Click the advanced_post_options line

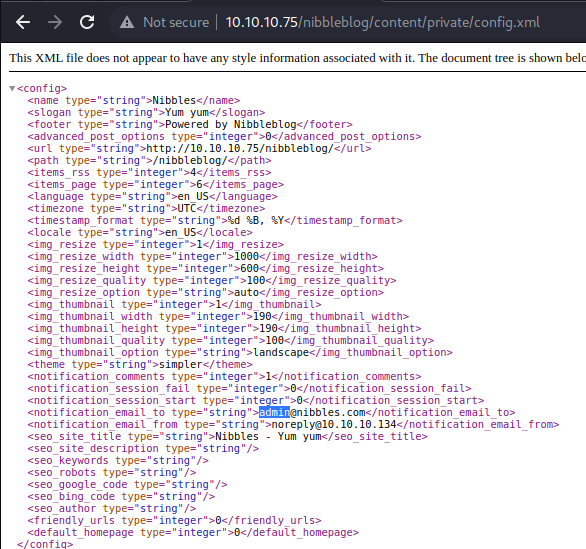pyautogui.click(x=224, y=136)
